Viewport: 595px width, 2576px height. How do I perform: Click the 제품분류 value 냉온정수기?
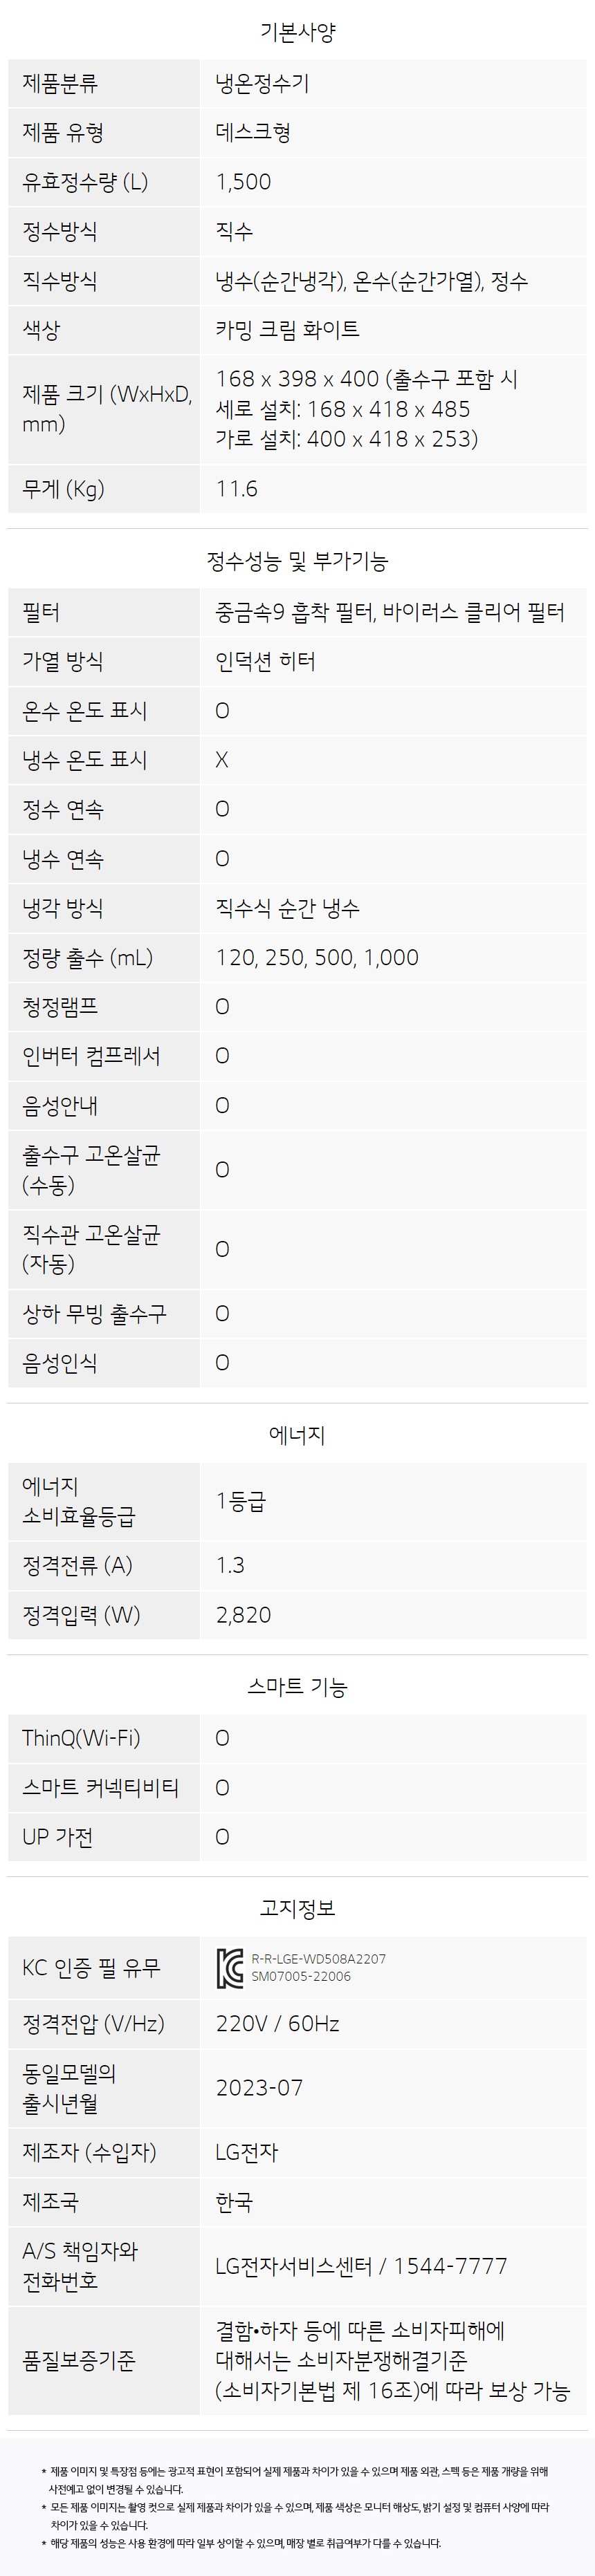point(262,83)
